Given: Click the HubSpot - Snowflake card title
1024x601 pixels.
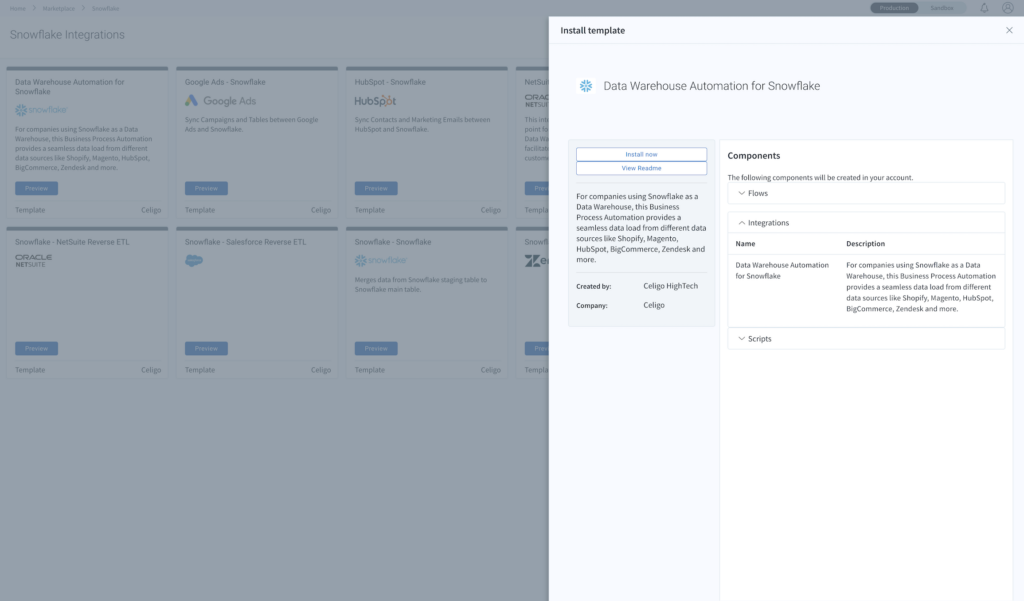Looking at the screenshot, I should click(390, 82).
